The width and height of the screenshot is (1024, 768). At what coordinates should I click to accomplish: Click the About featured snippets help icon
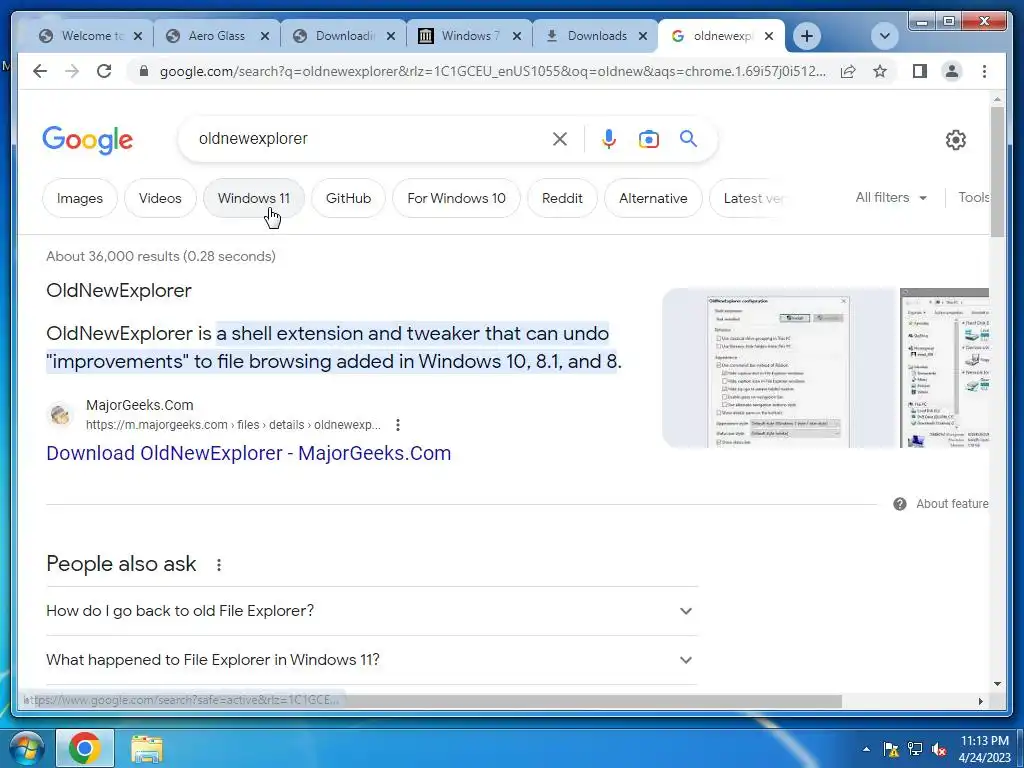(899, 504)
